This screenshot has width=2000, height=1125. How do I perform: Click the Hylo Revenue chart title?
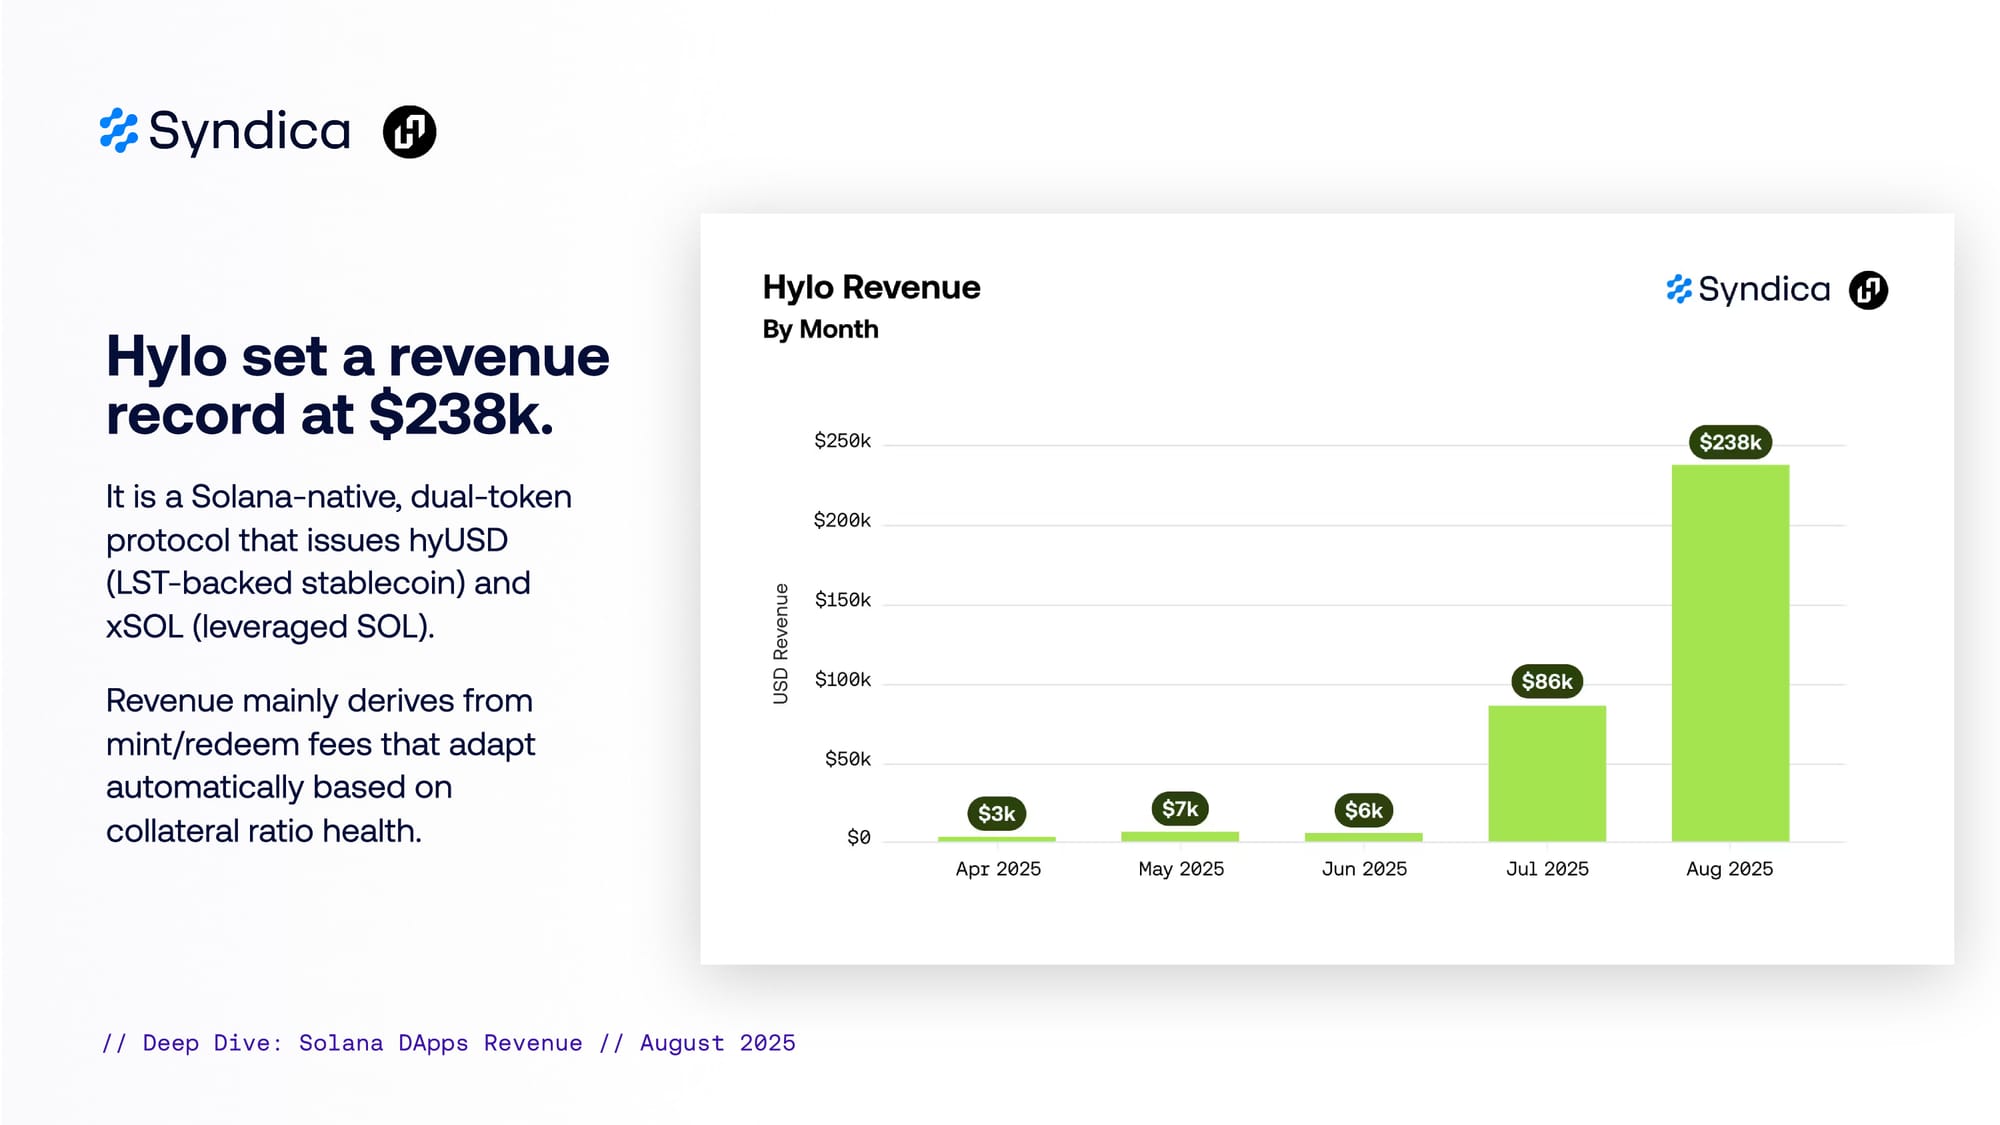(871, 287)
